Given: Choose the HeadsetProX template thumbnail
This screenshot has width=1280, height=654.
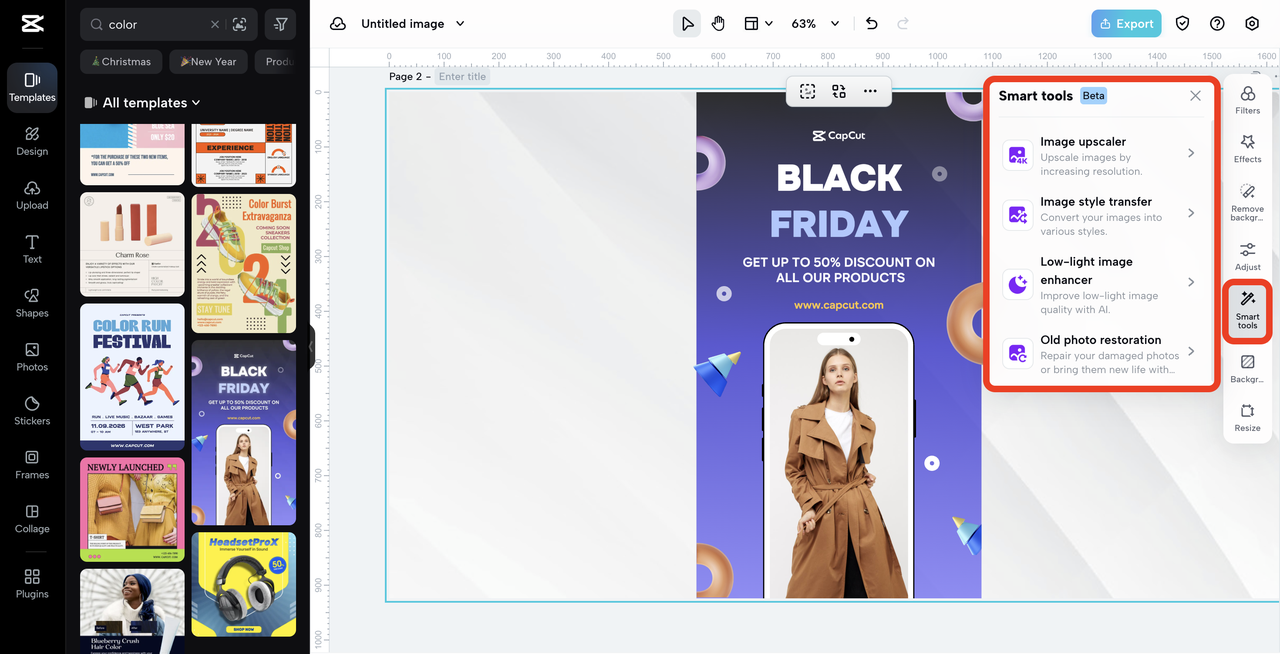Looking at the screenshot, I should coord(244,585).
